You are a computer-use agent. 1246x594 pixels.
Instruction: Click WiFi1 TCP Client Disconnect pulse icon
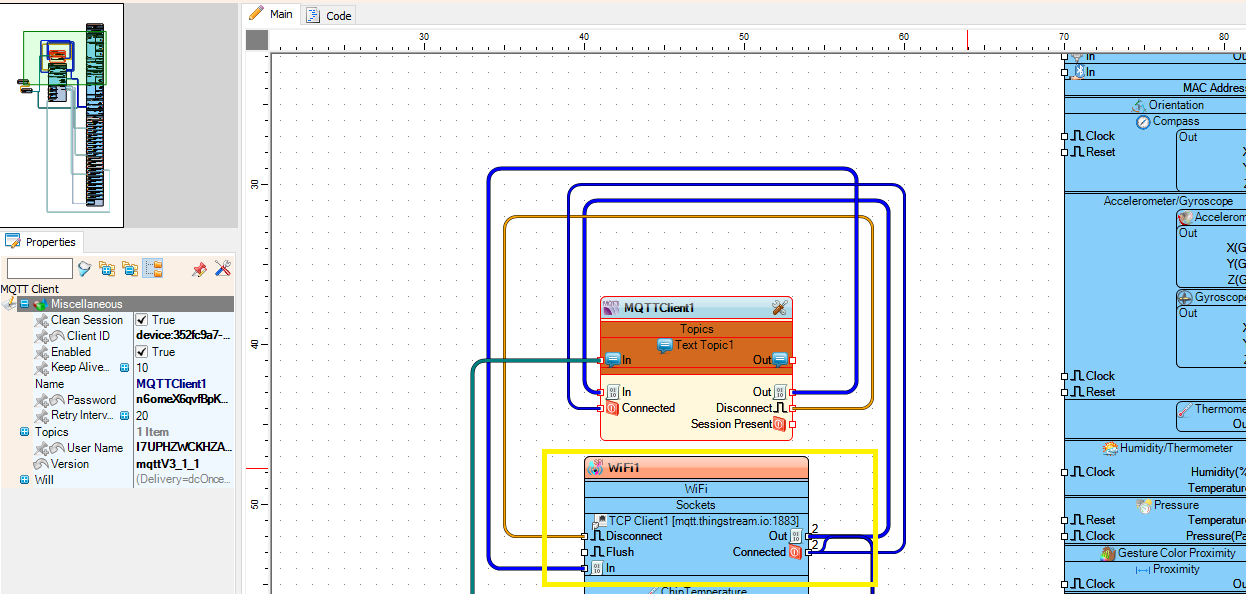click(597, 536)
